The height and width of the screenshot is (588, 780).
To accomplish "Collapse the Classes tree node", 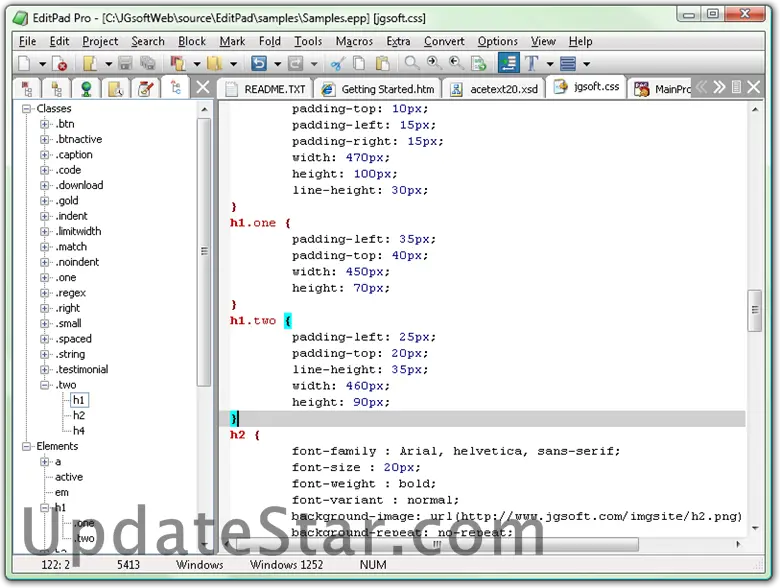I will [27, 108].
